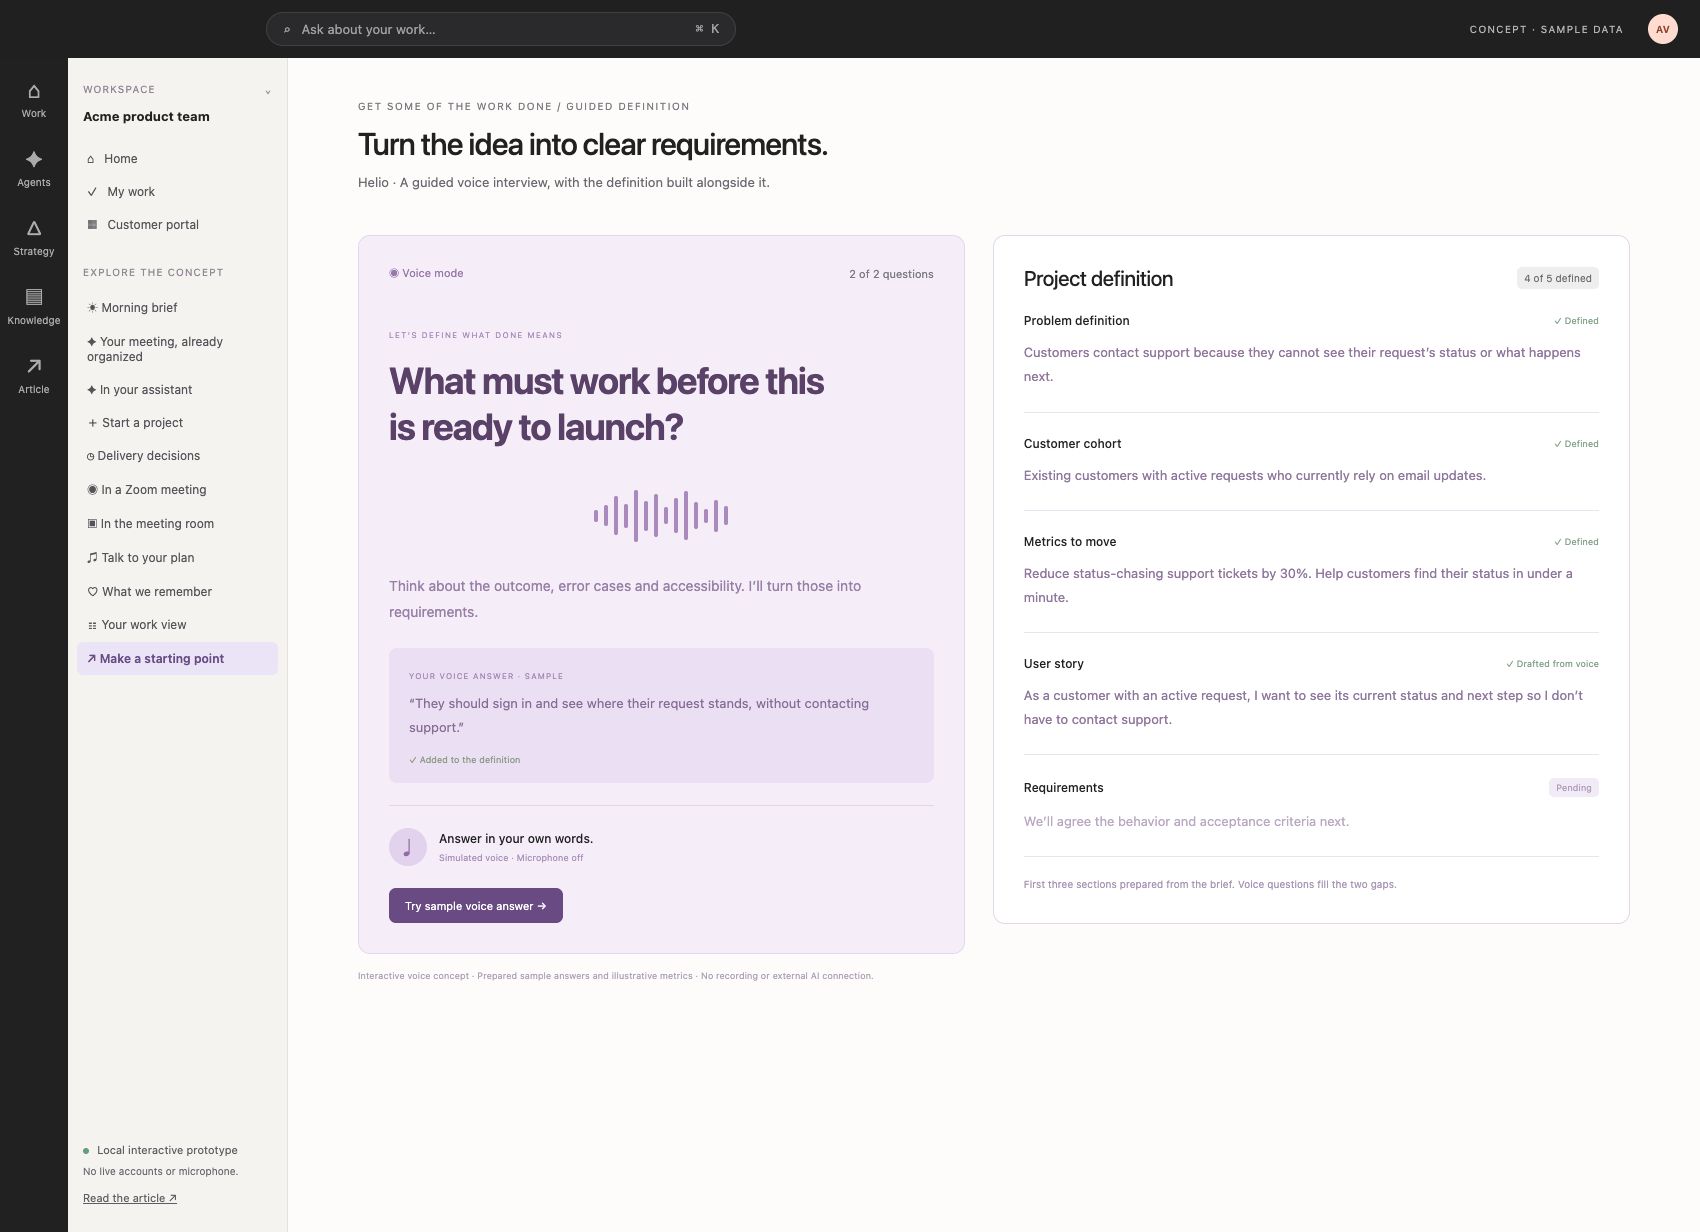Click CONCEPT · SAMPLE DATA label
This screenshot has width=1700, height=1232.
tap(1546, 29)
